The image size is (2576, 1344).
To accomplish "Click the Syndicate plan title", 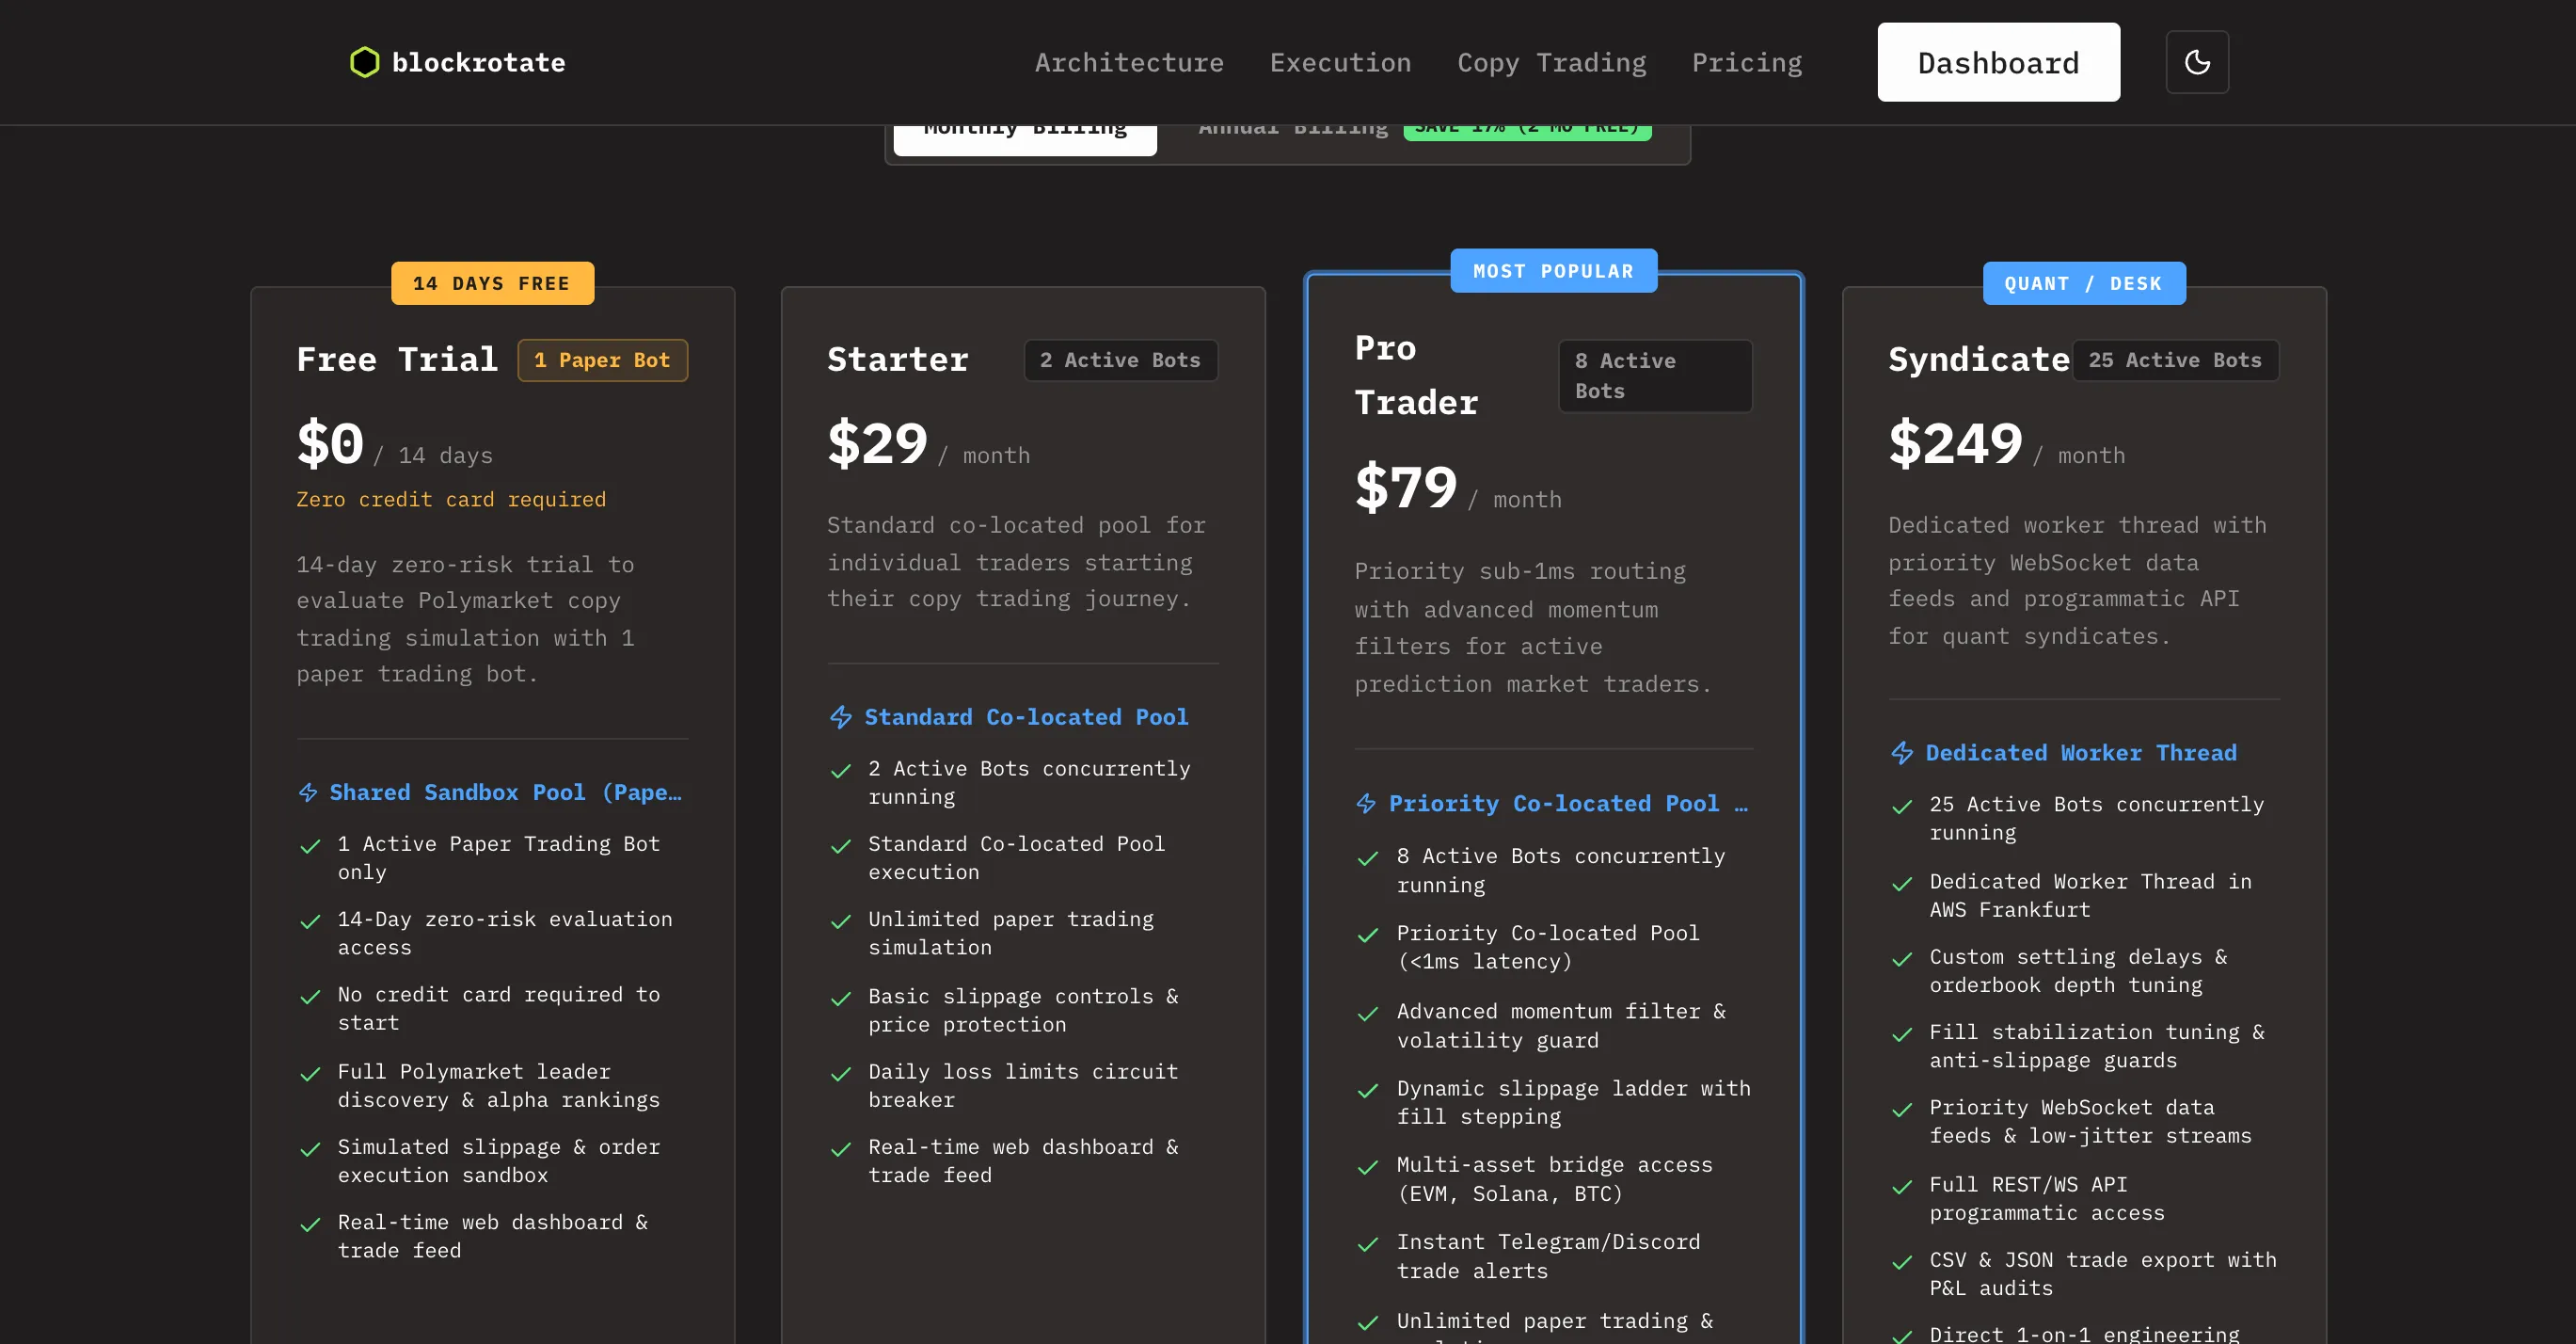I will click(x=1978, y=359).
